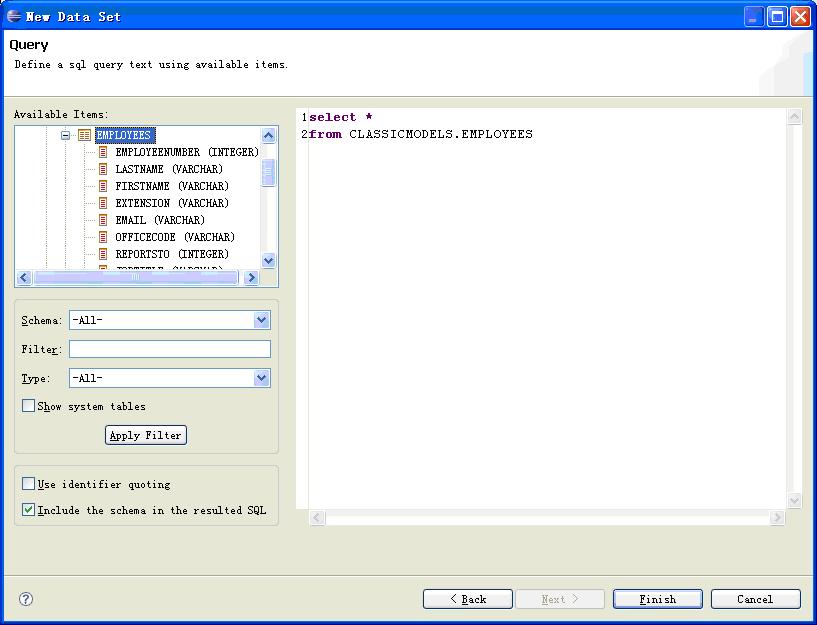The height and width of the screenshot is (625, 817).
Task: Click the EXTENSION column icon
Action: click(x=103, y=203)
